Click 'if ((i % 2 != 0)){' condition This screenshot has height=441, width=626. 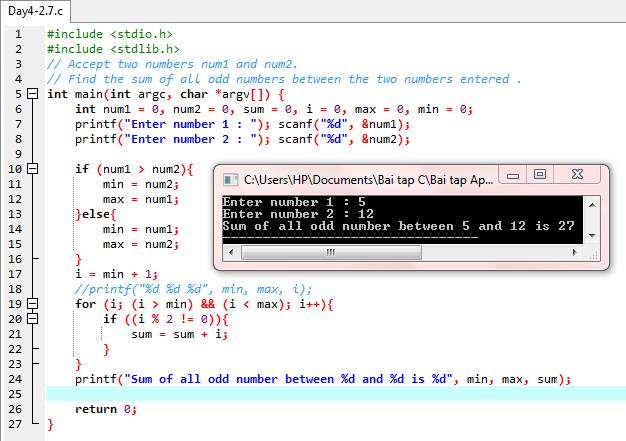click(x=166, y=319)
